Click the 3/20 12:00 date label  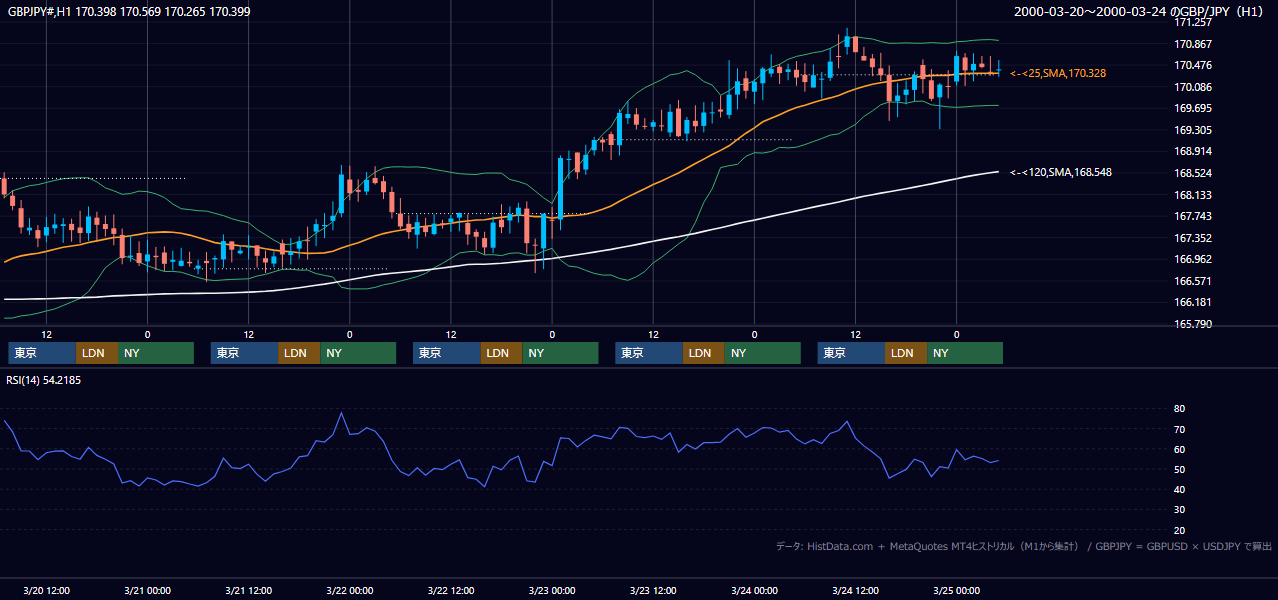click(x=45, y=590)
